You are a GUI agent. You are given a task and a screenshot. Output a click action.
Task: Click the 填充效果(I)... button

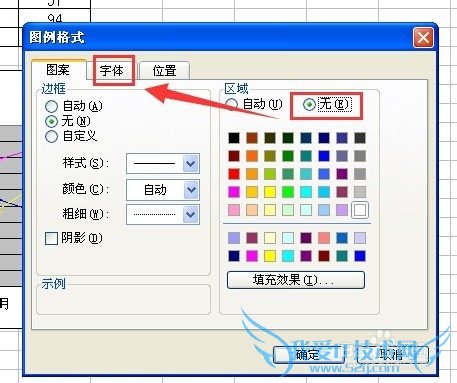[296, 280]
